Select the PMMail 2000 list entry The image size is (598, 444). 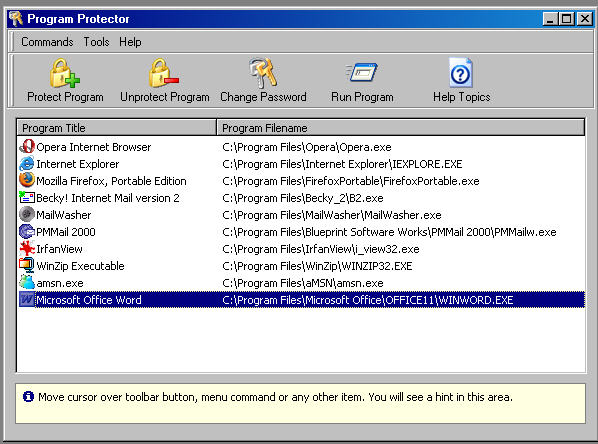pyautogui.click(x=301, y=232)
